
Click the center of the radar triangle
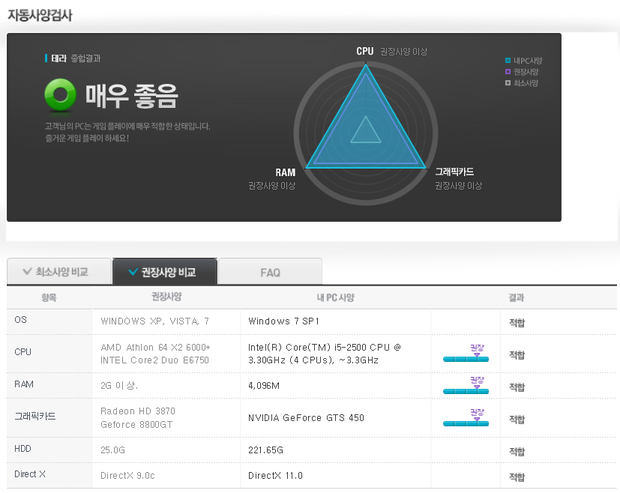click(364, 130)
